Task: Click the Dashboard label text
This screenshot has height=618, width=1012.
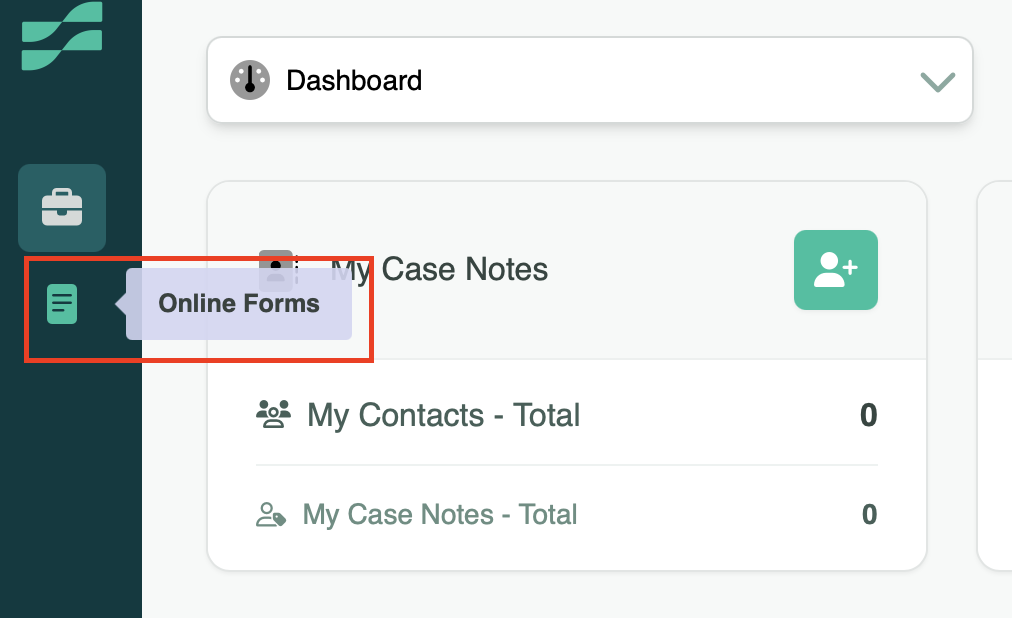Action: click(x=354, y=80)
